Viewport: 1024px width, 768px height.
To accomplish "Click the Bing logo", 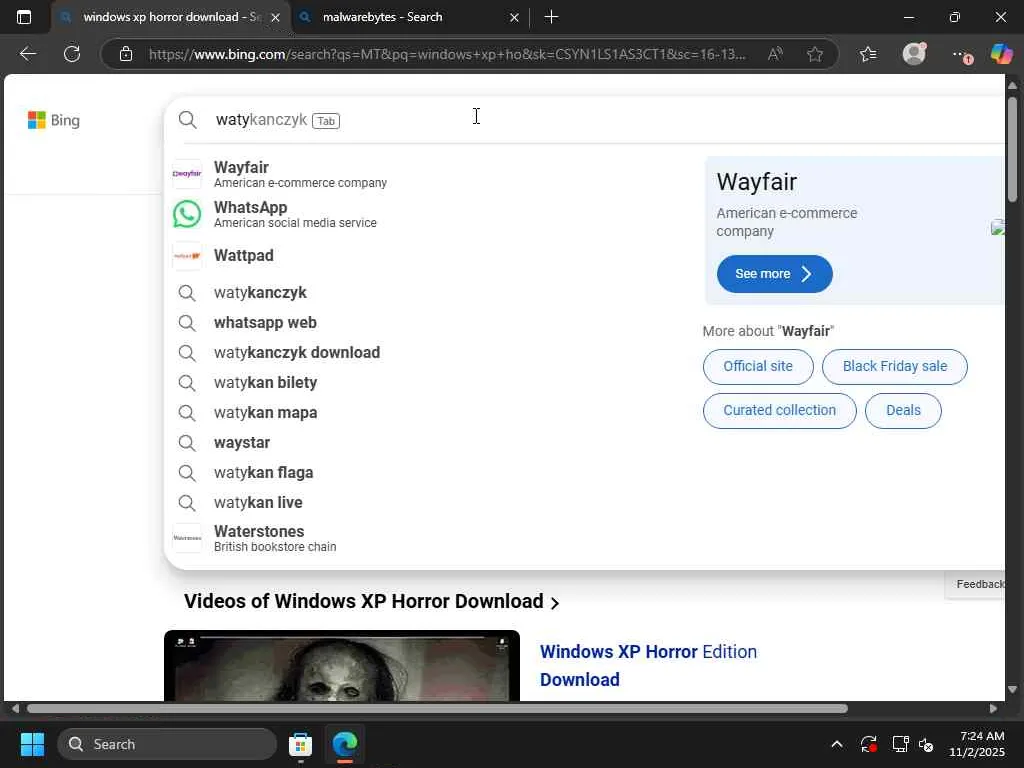I will (54, 120).
